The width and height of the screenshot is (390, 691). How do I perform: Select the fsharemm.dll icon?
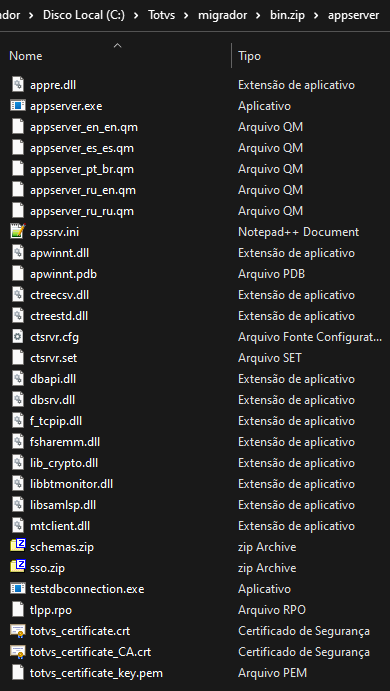(18, 442)
